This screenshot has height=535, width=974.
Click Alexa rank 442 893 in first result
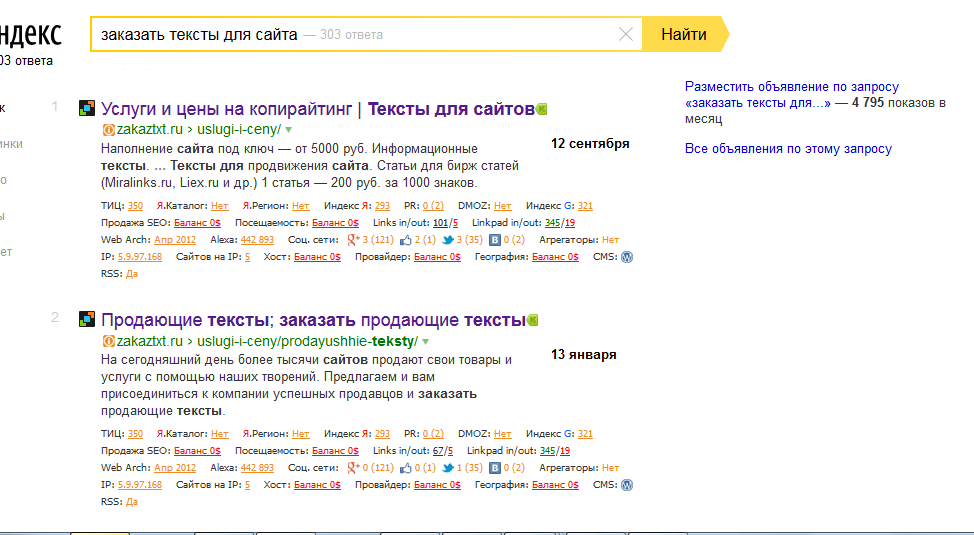257,240
